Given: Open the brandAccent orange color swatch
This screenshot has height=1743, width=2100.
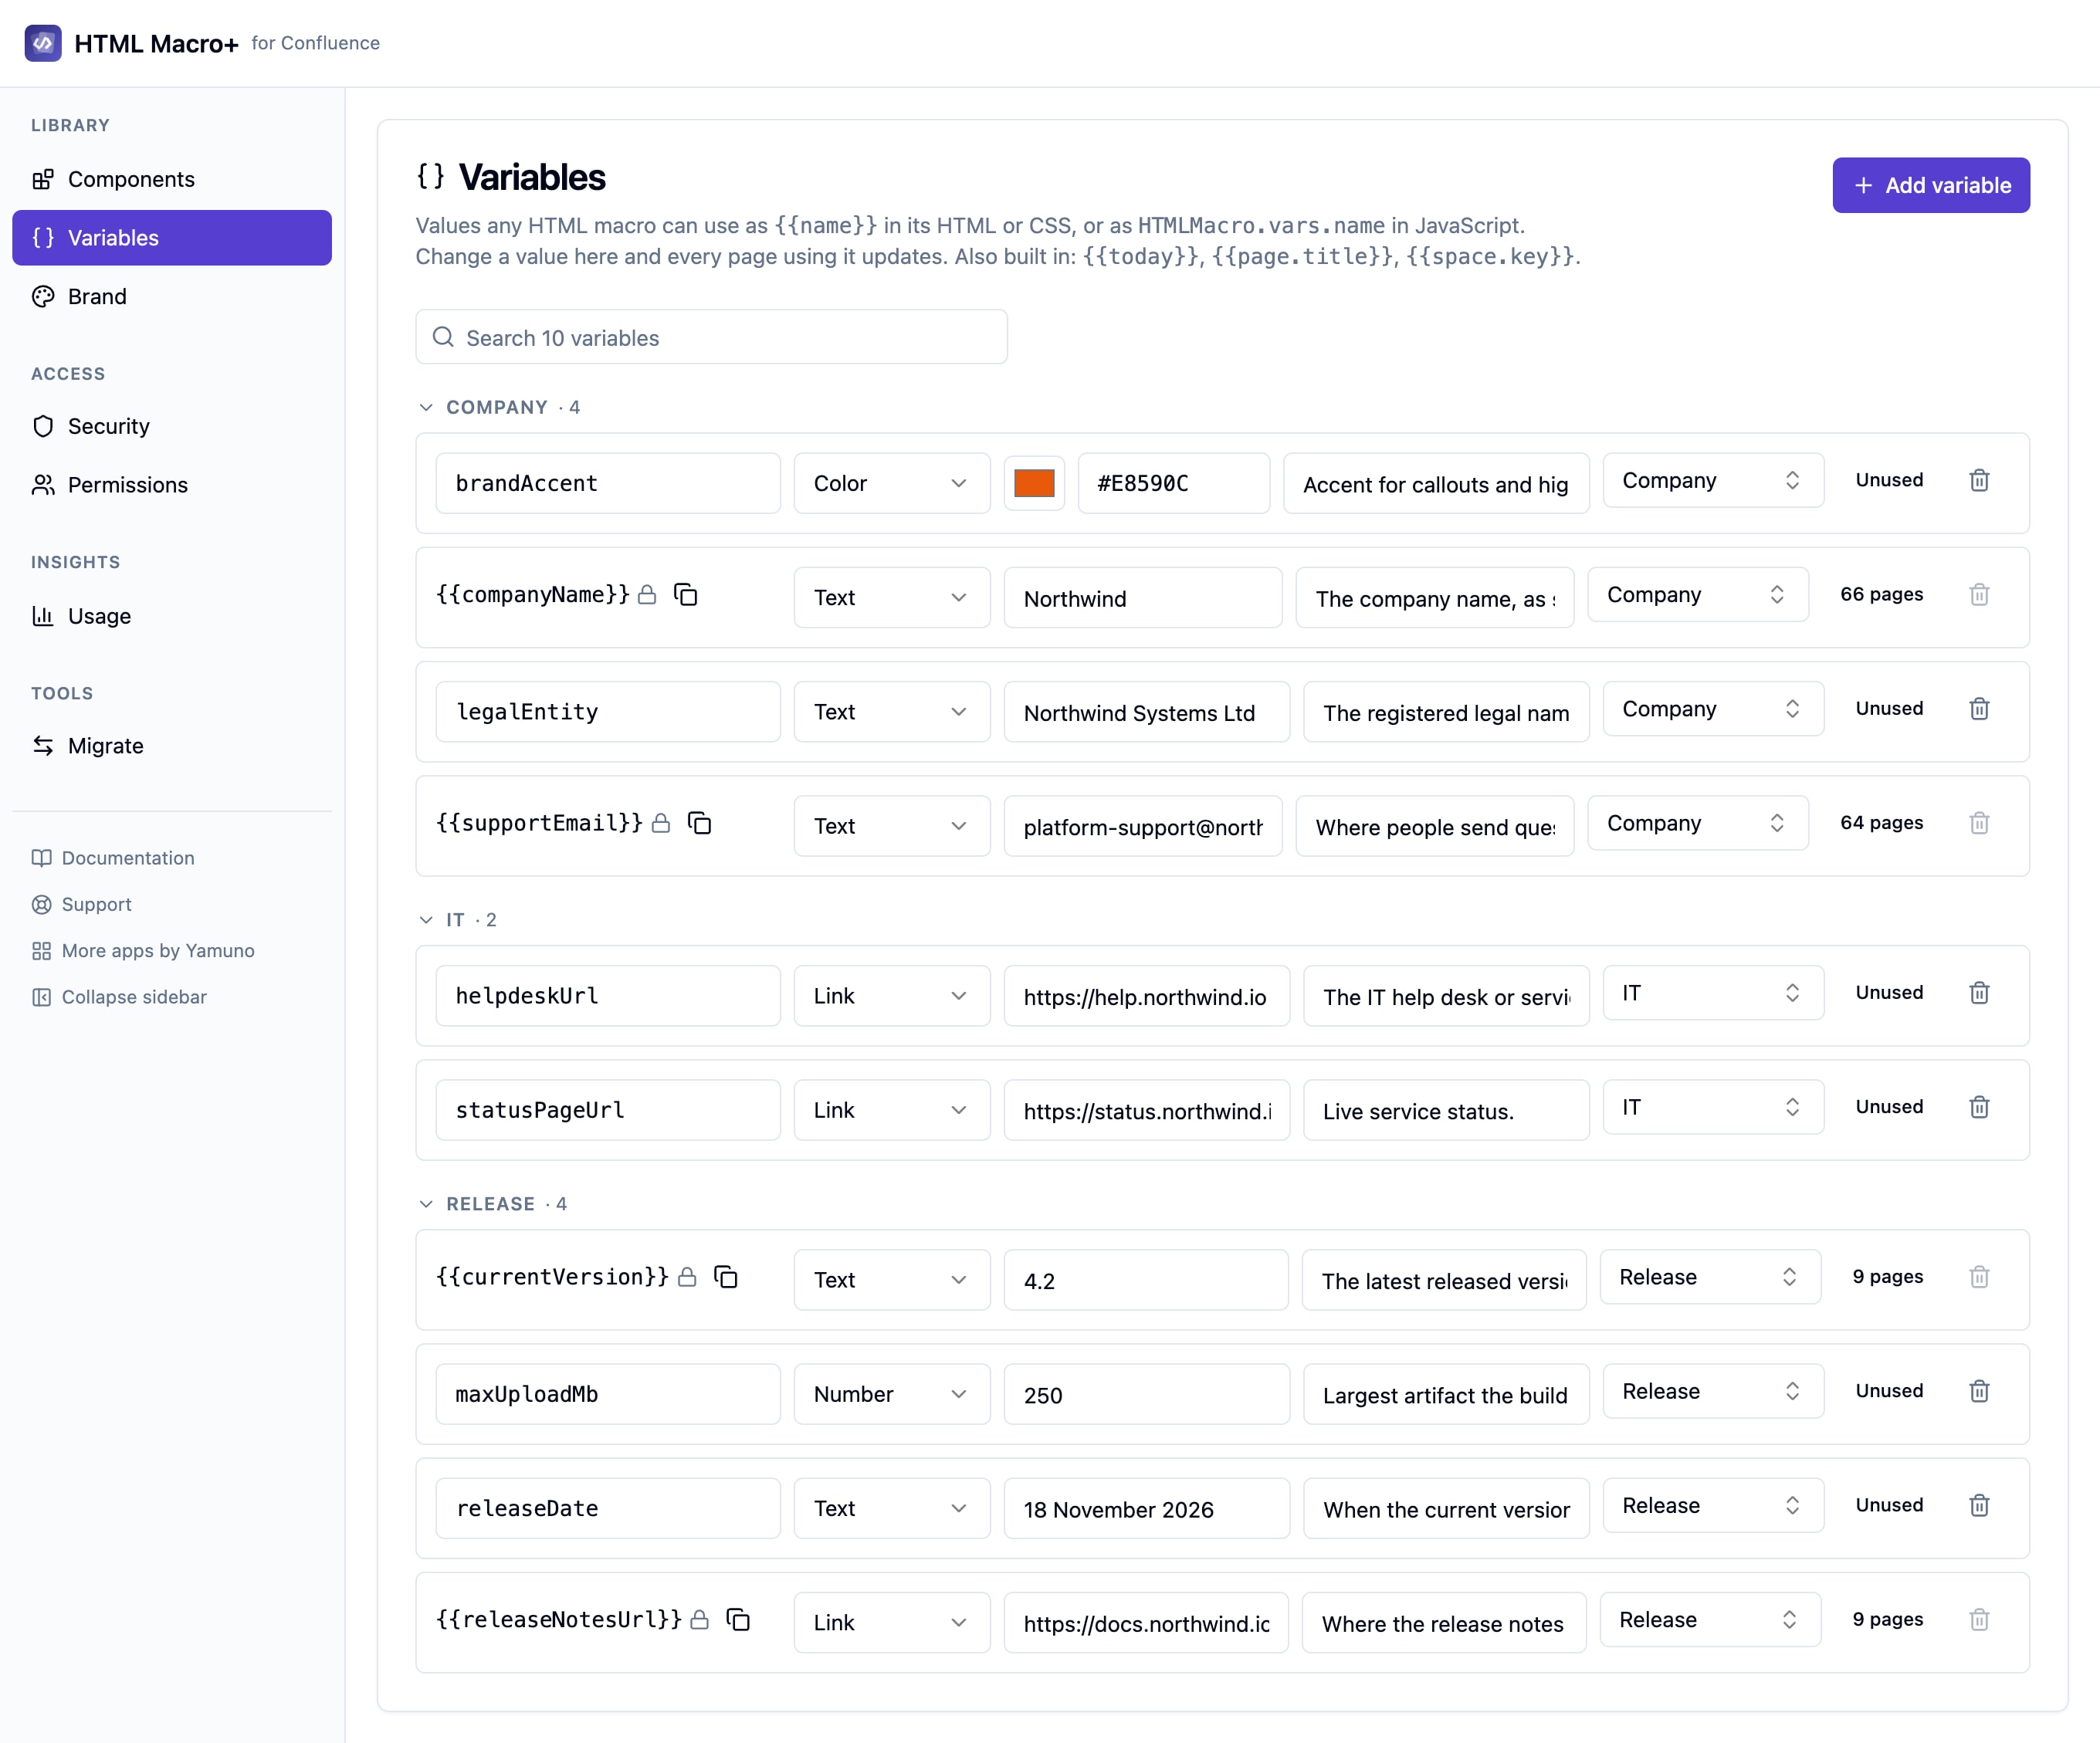Looking at the screenshot, I should (1034, 483).
